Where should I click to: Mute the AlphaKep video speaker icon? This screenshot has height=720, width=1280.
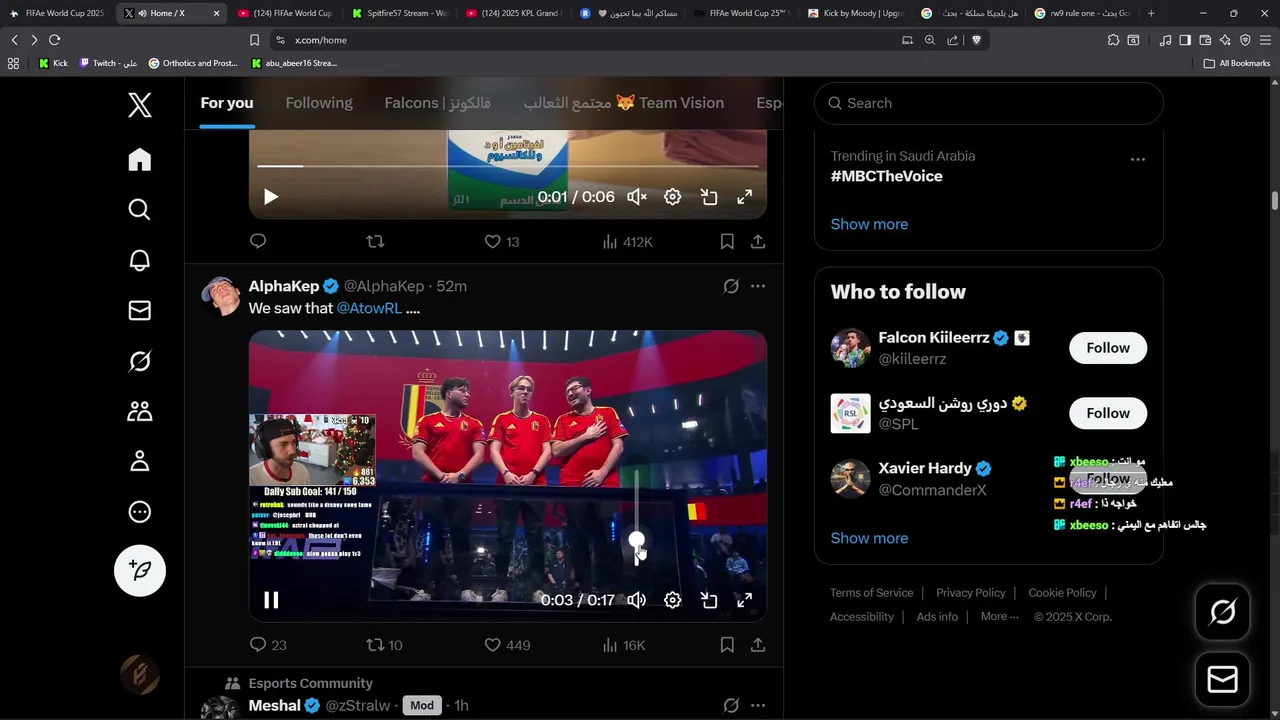[637, 600]
